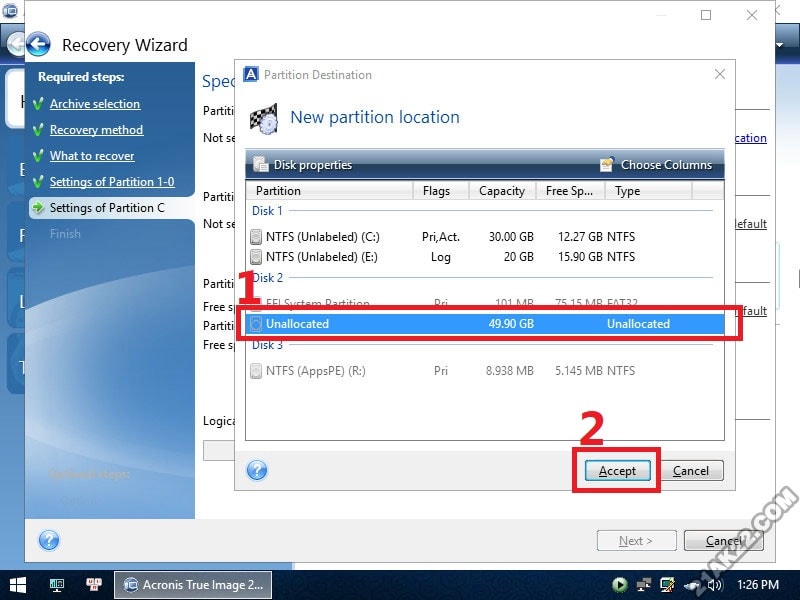Sort by Capacity column header
This screenshot has width=800, height=600.
coord(502,191)
